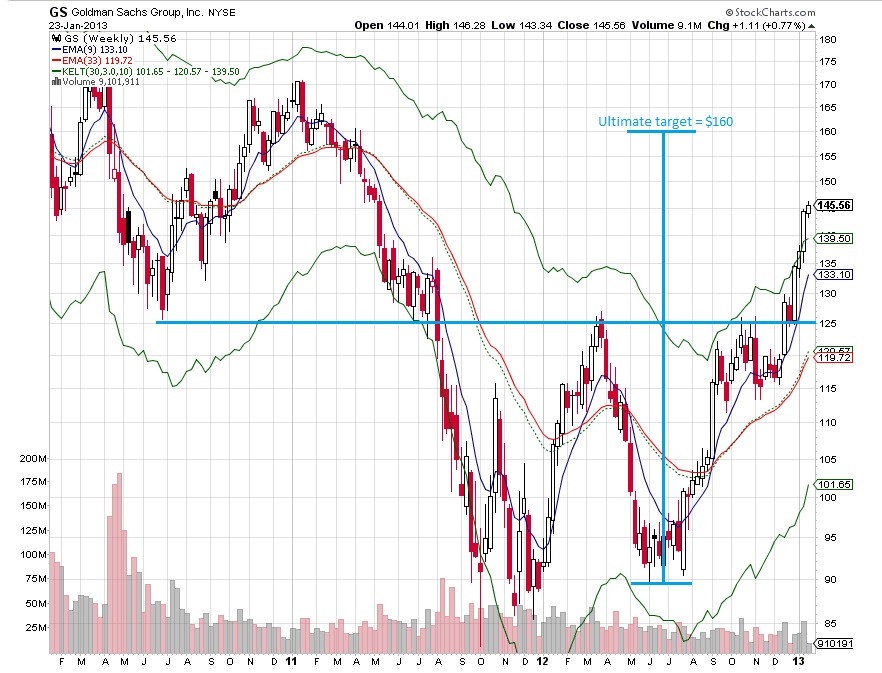This screenshot has height=673, width=882.
Task: Click the 12 year label on the time axis
Action: coord(542,661)
